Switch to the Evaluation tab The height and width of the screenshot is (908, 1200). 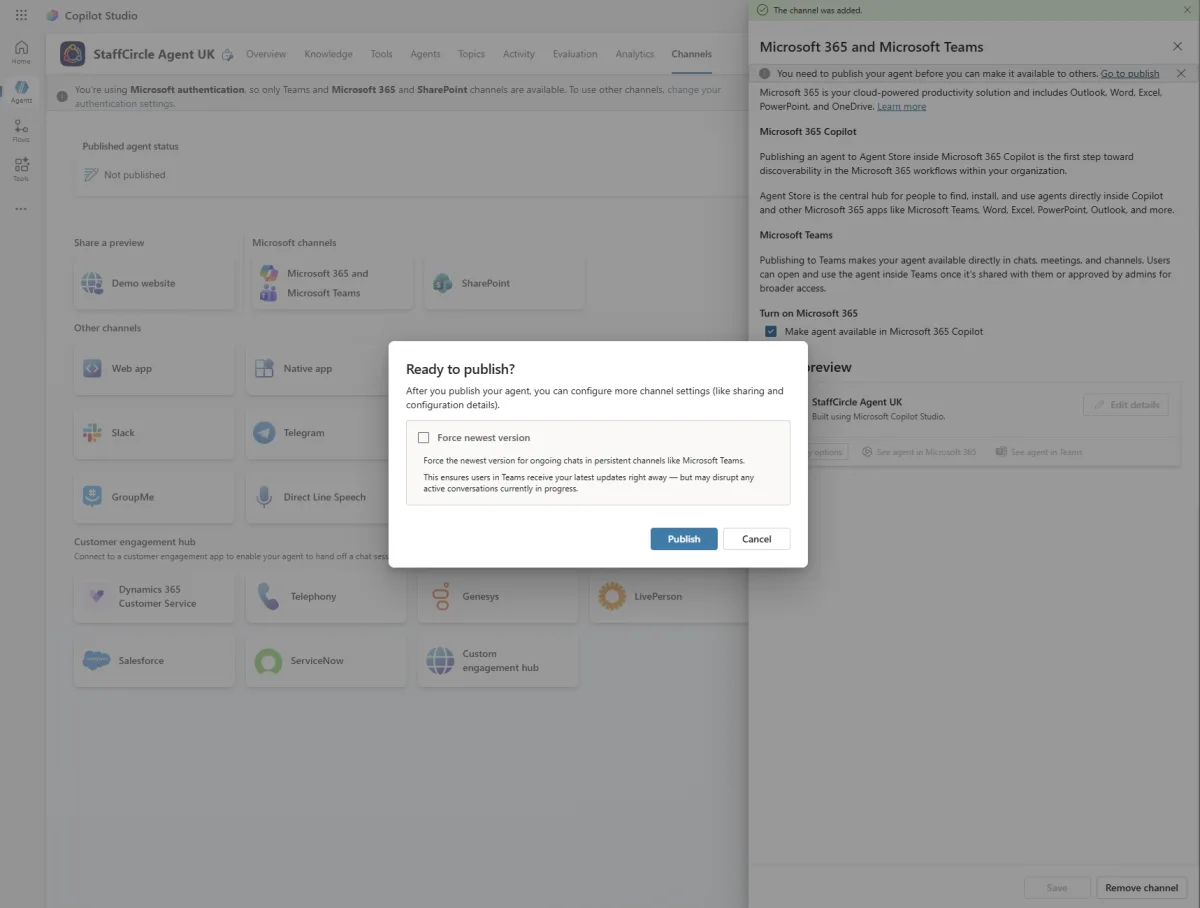click(575, 54)
